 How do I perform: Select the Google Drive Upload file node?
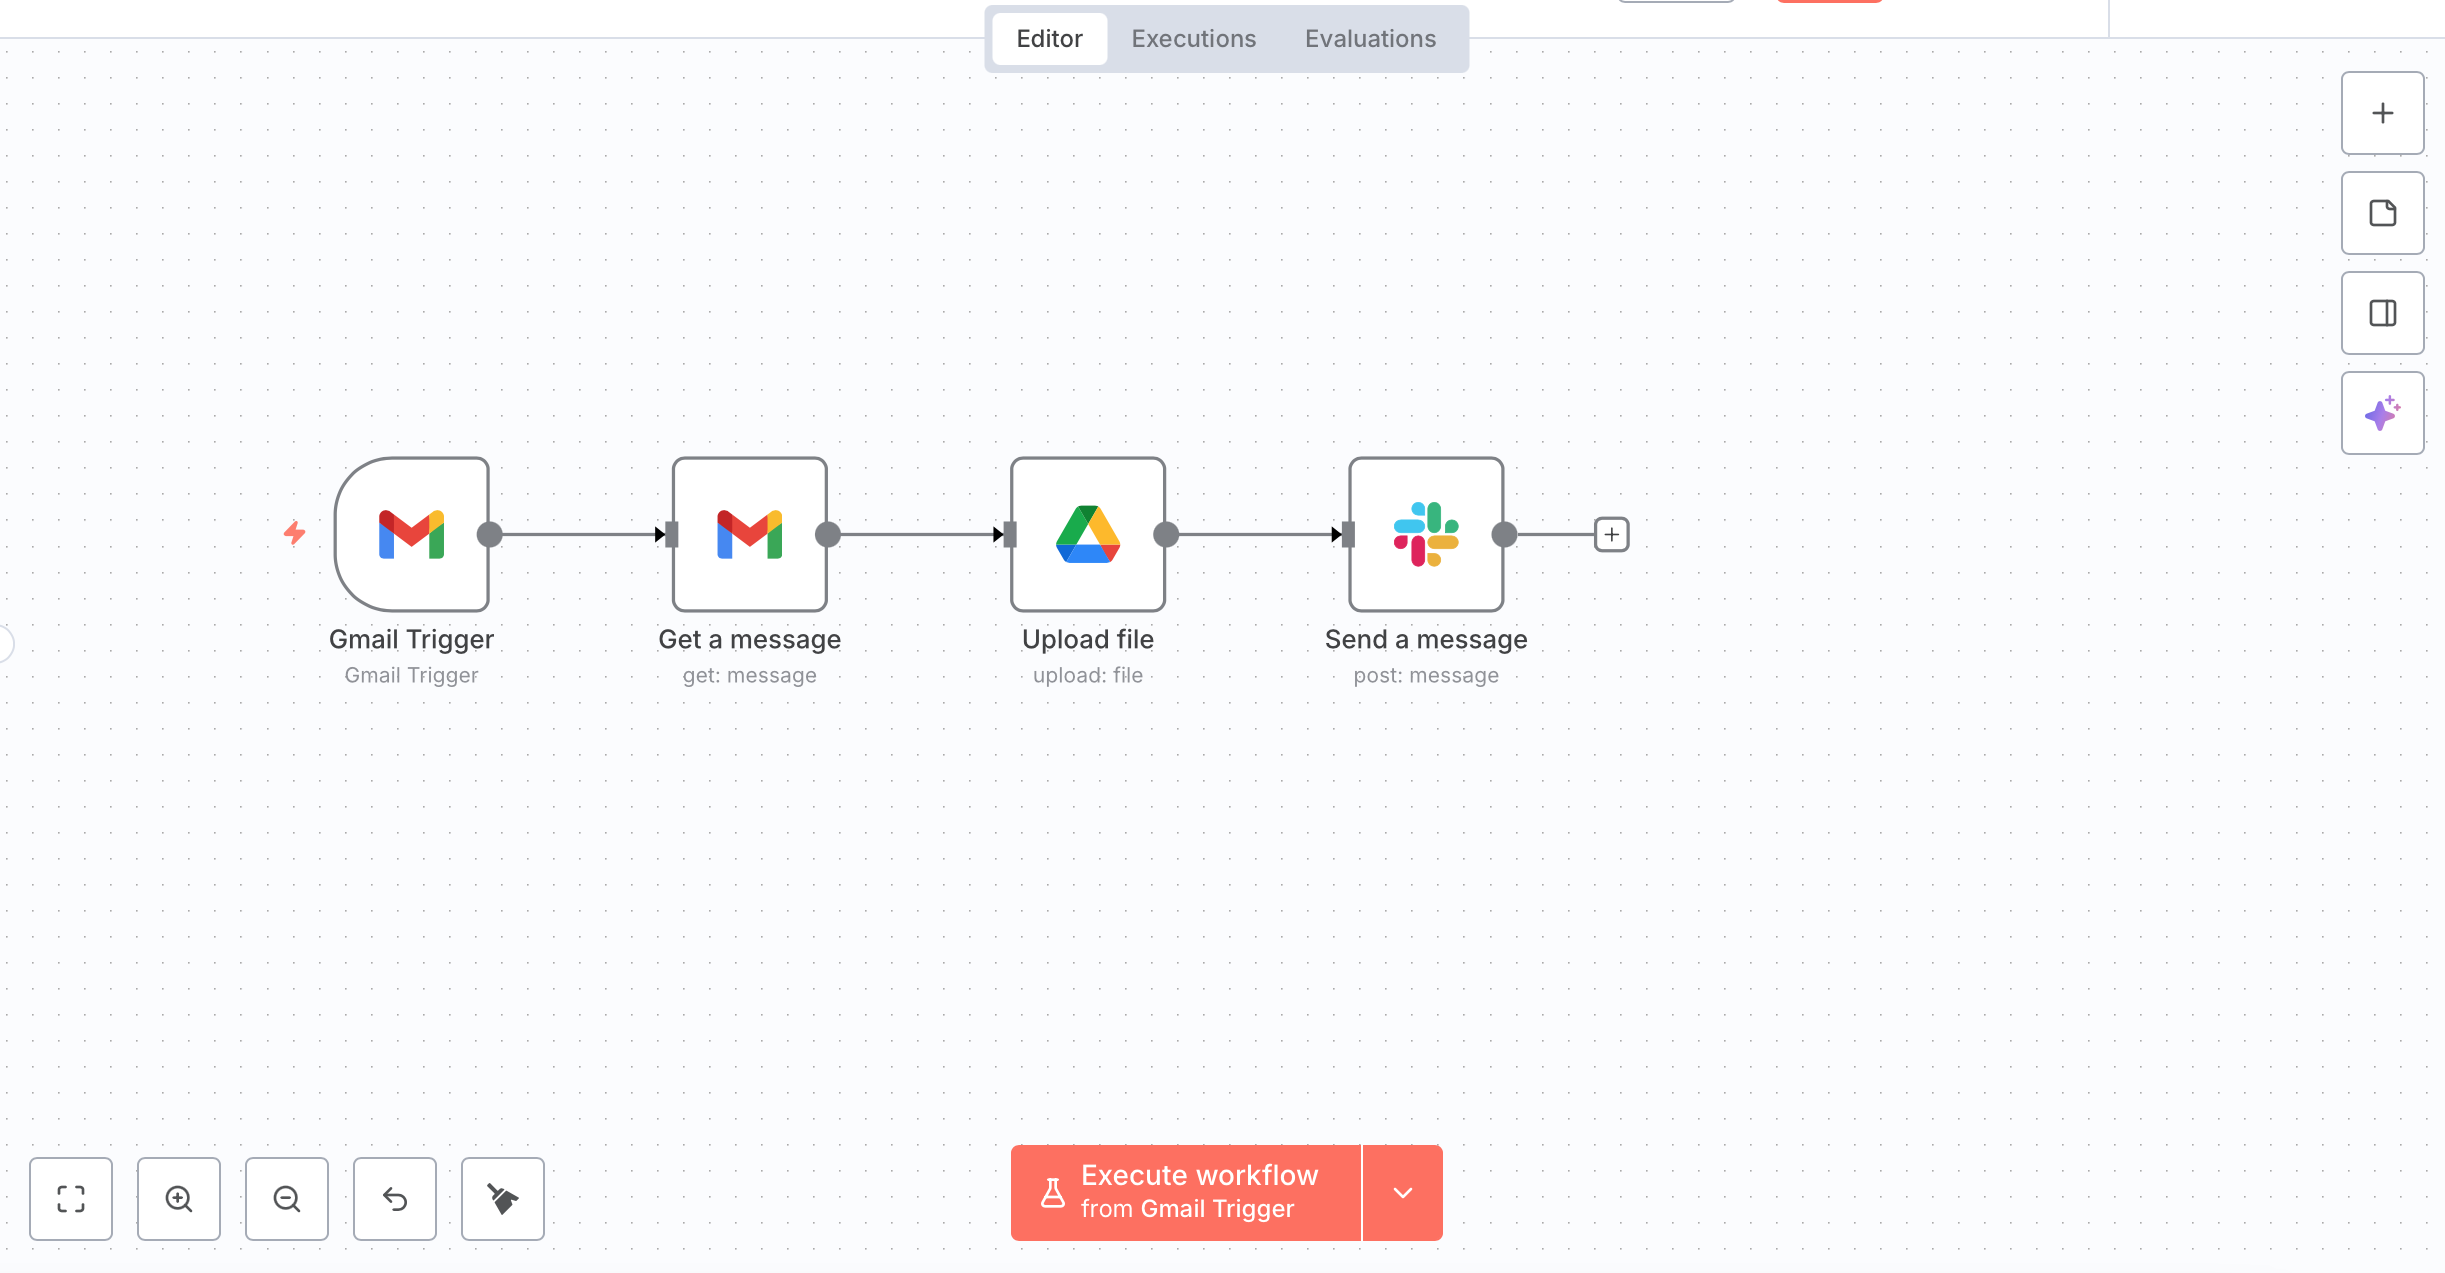point(1087,534)
